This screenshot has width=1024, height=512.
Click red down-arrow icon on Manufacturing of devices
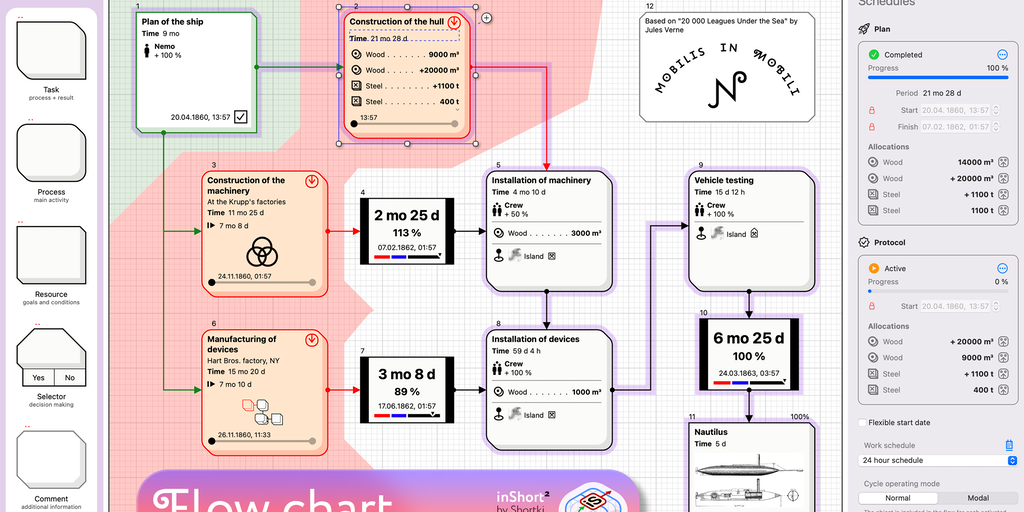point(312,340)
